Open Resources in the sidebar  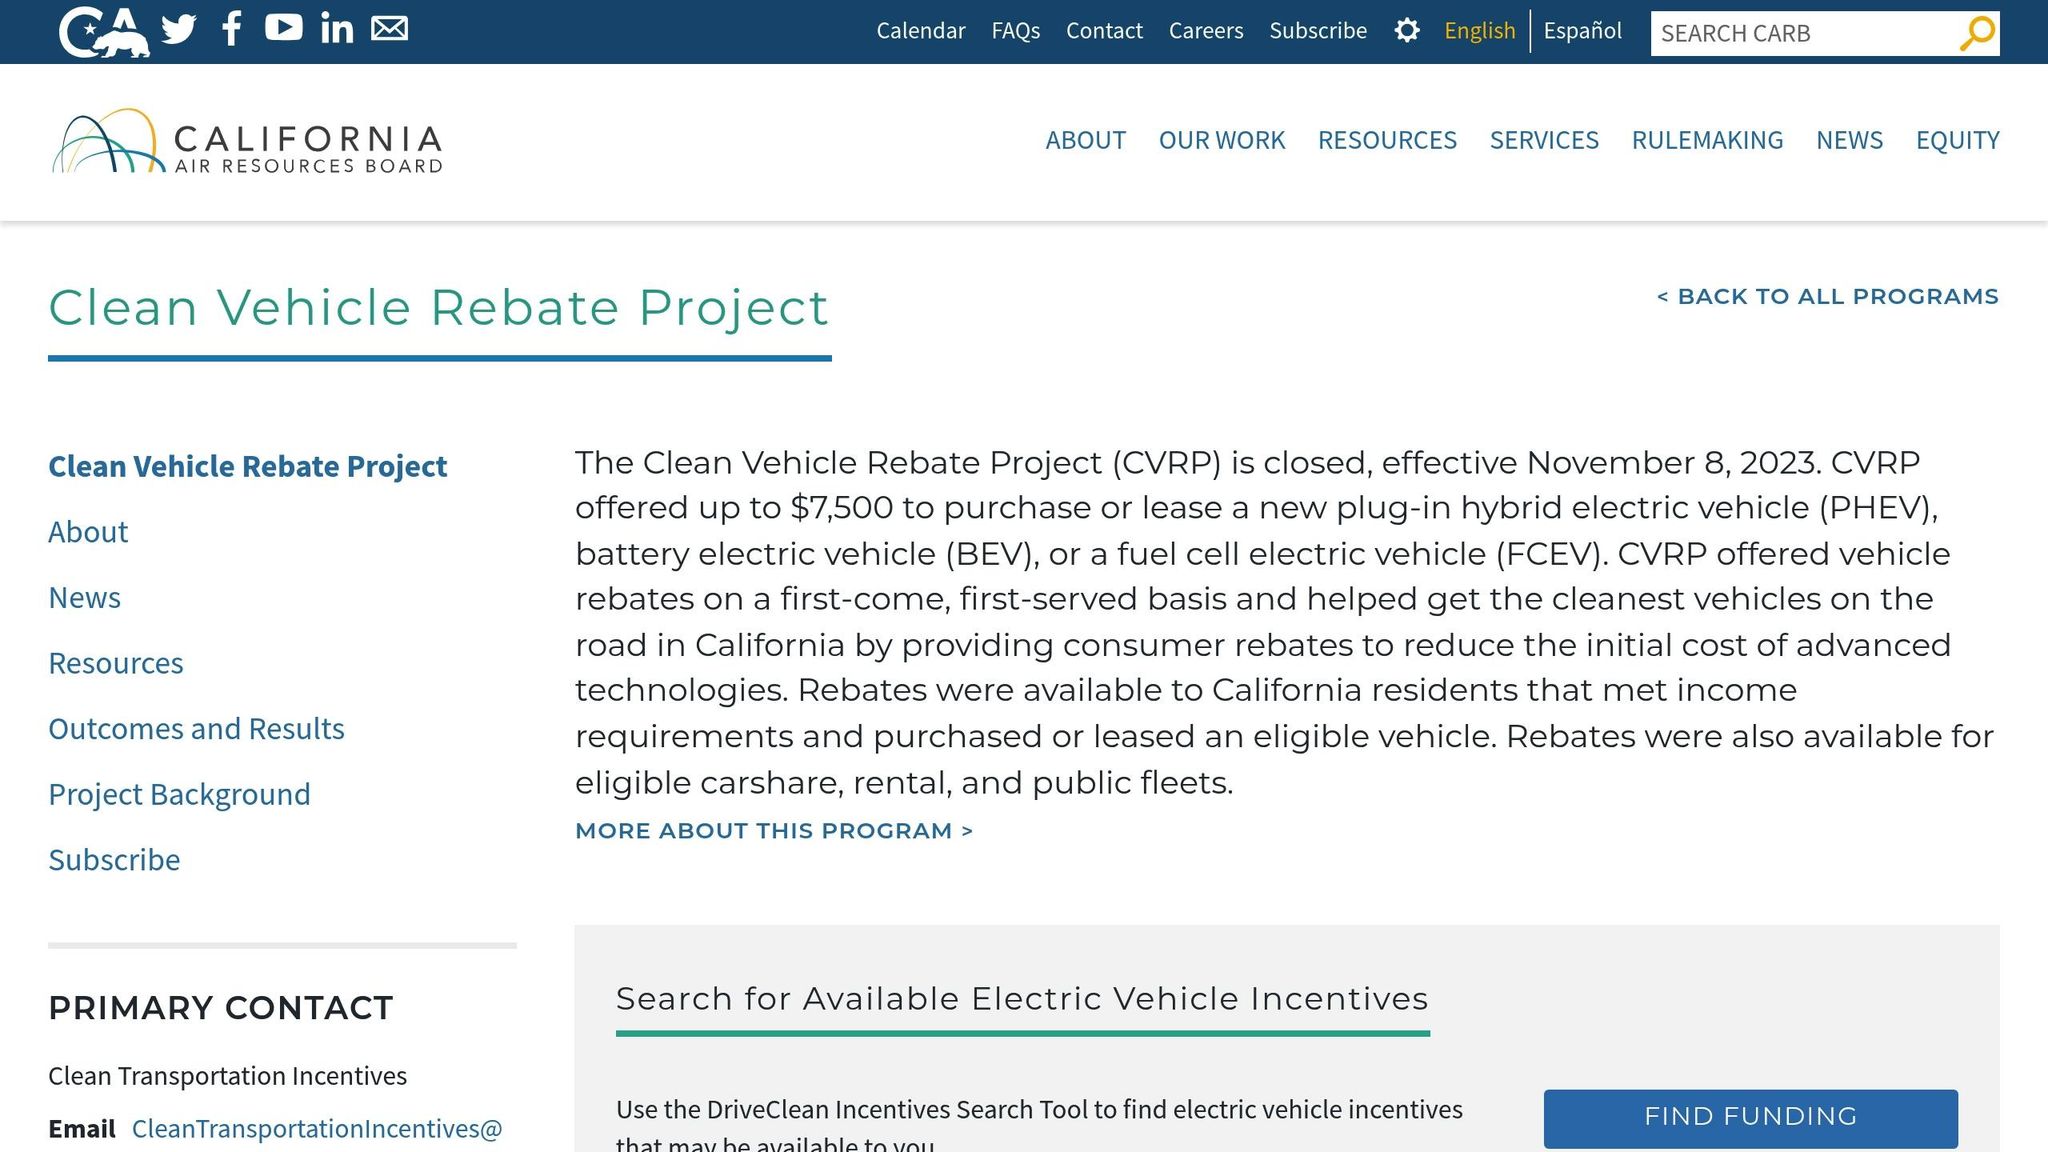(x=116, y=663)
